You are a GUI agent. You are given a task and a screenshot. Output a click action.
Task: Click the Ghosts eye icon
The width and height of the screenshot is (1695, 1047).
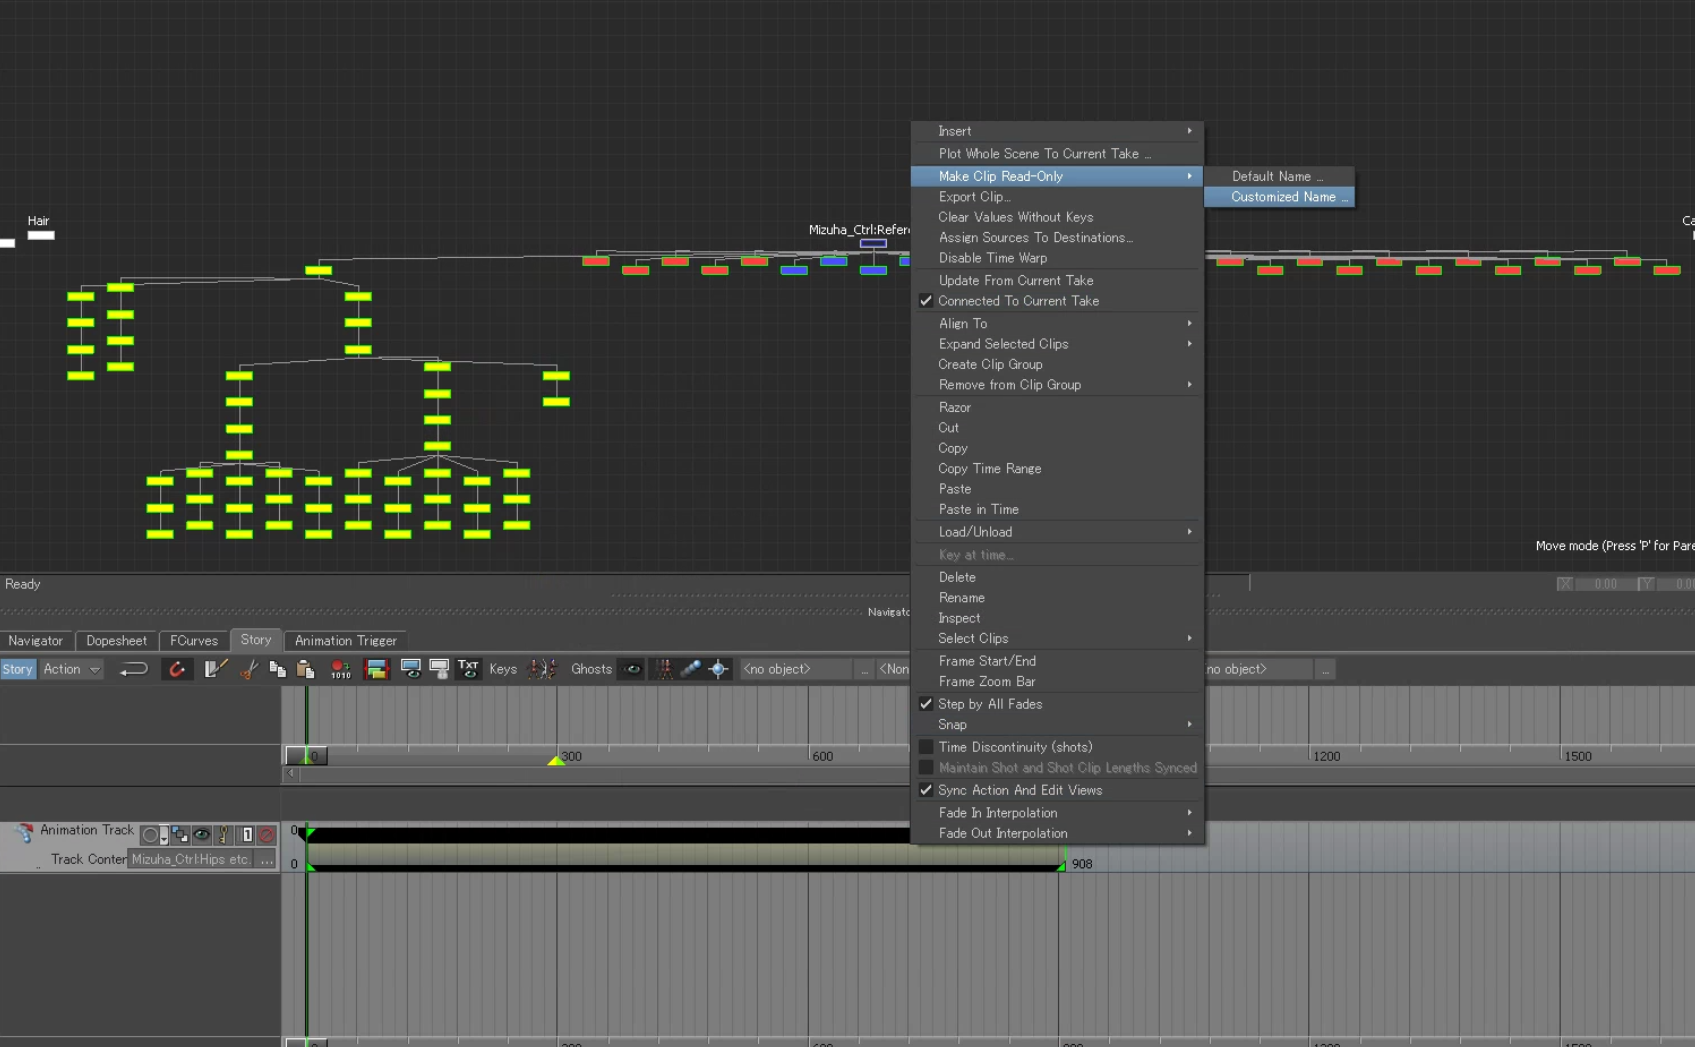[x=632, y=669]
